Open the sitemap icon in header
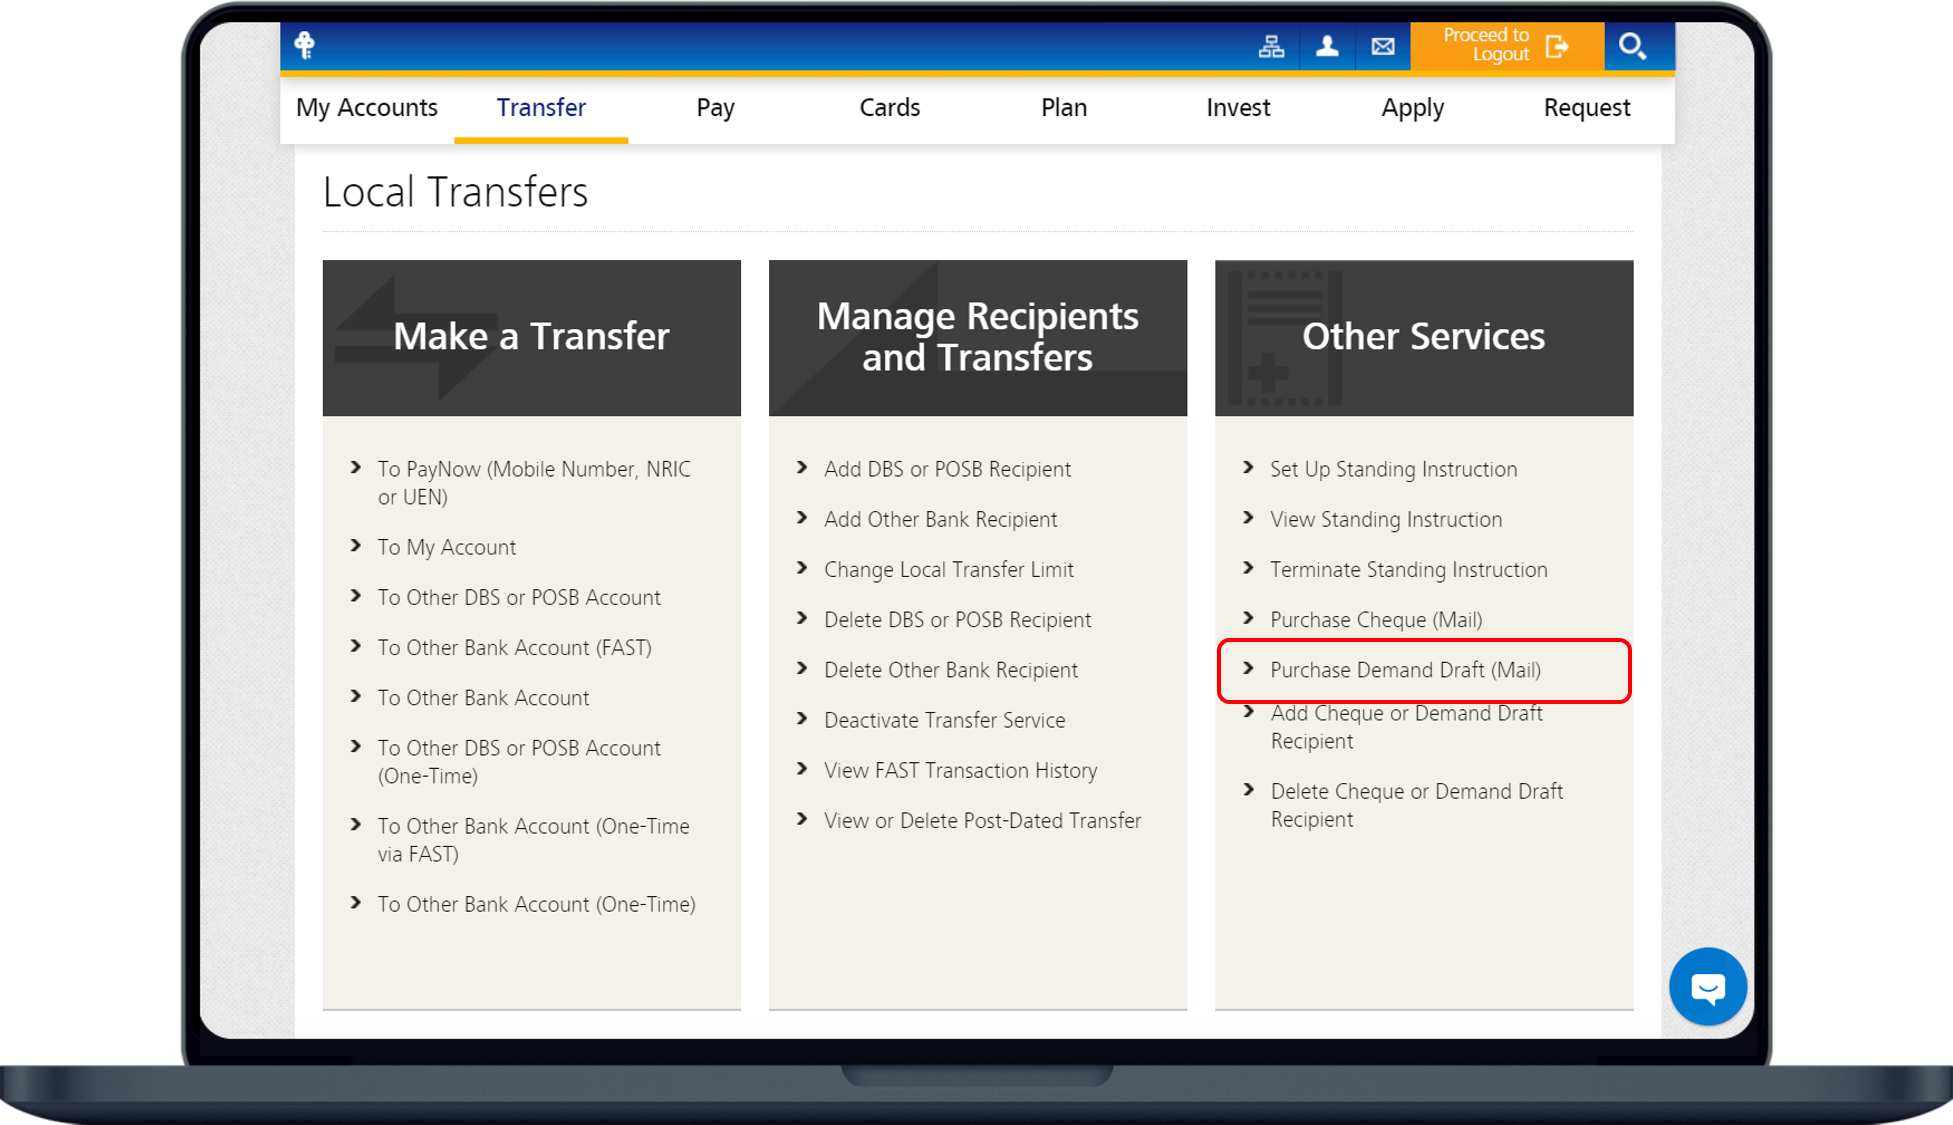 tap(1271, 46)
